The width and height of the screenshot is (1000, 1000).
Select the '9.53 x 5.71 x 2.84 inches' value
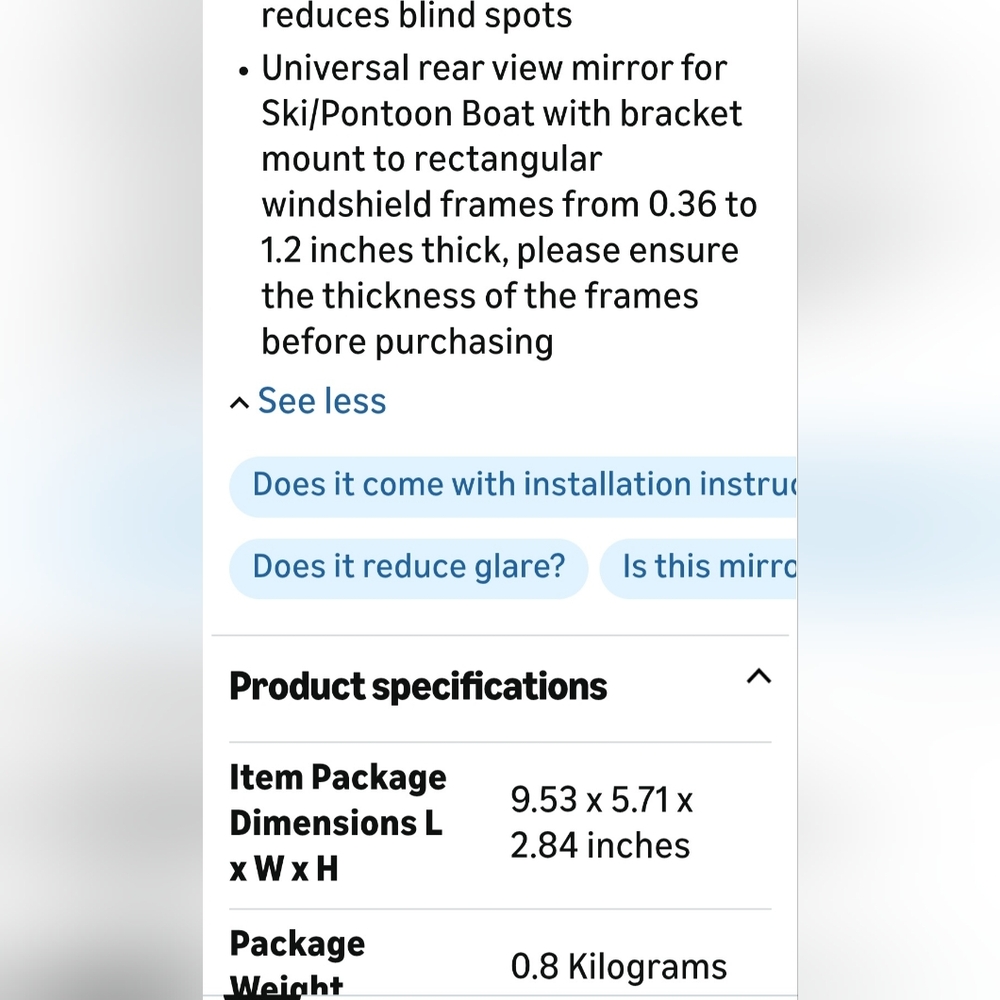(601, 823)
